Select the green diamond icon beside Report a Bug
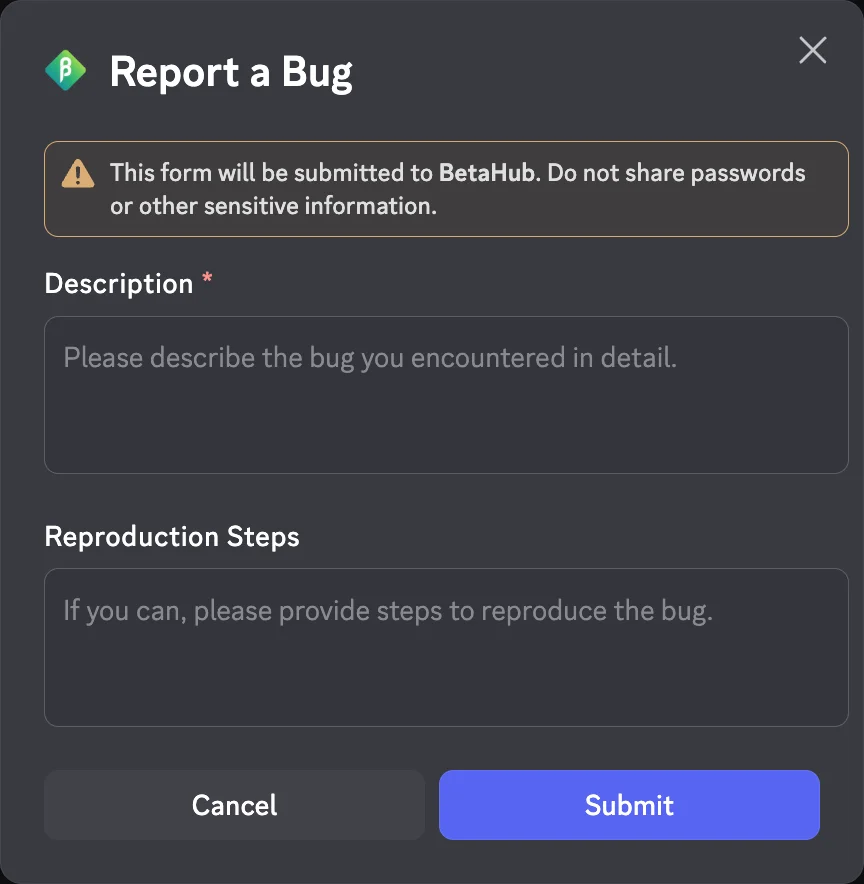The height and width of the screenshot is (884, 864). point(64,70)
